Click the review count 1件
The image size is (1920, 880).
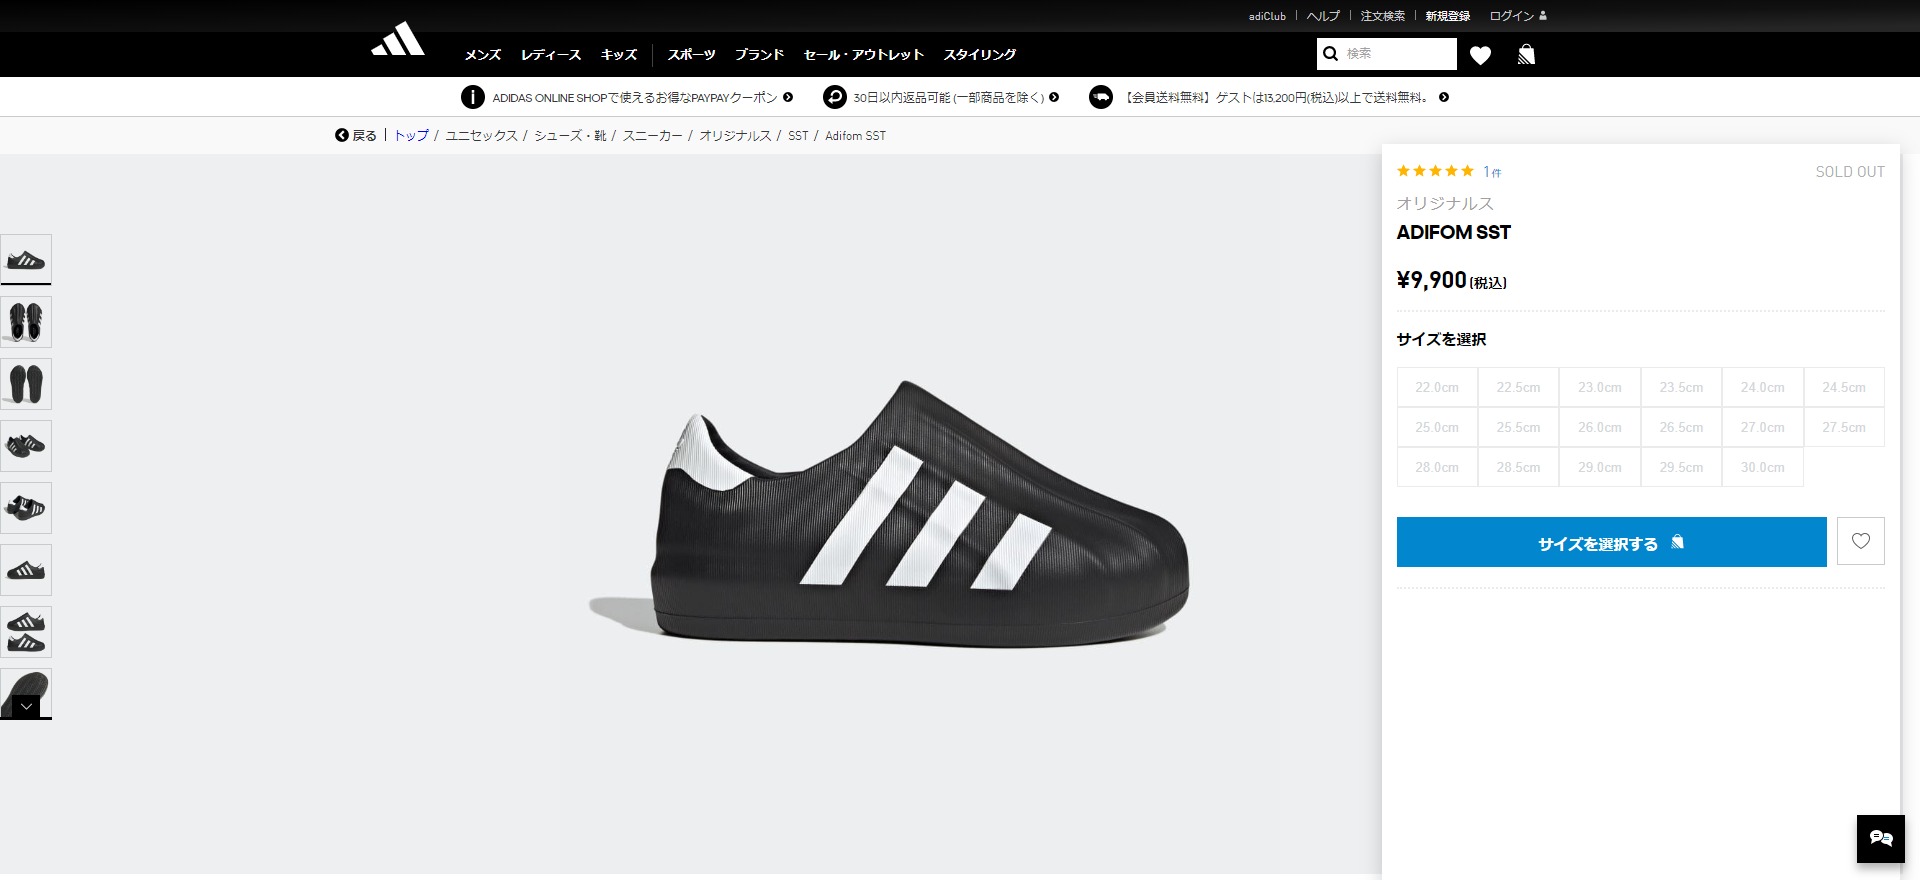1492,172
